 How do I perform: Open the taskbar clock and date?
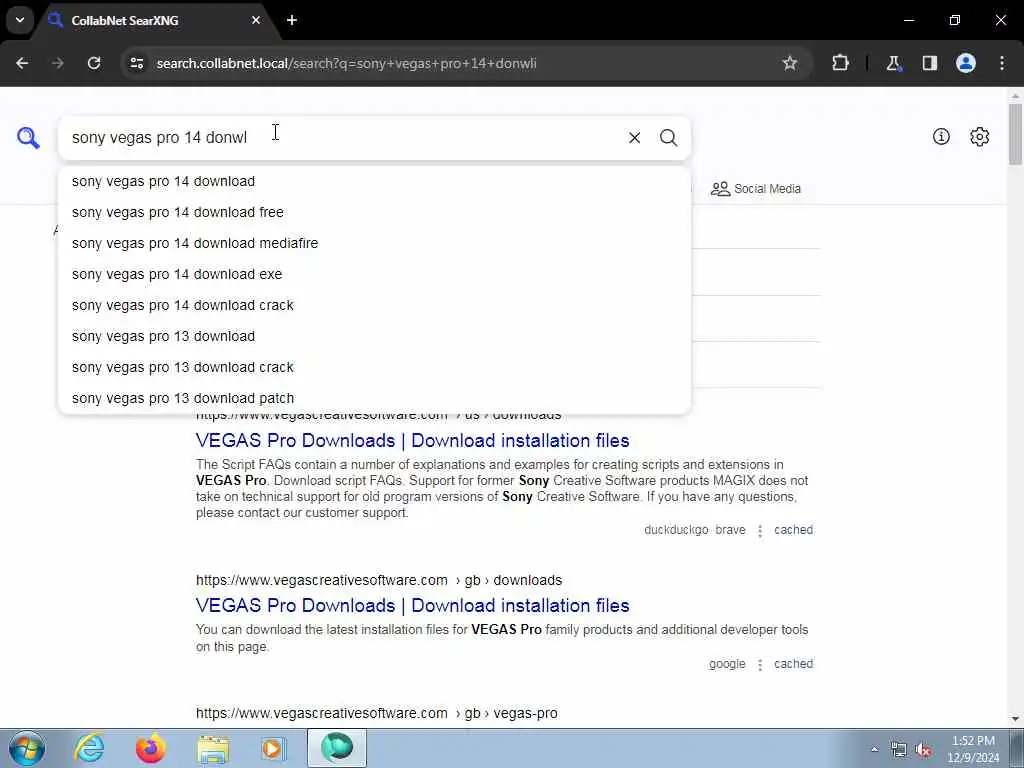(973, 749)
